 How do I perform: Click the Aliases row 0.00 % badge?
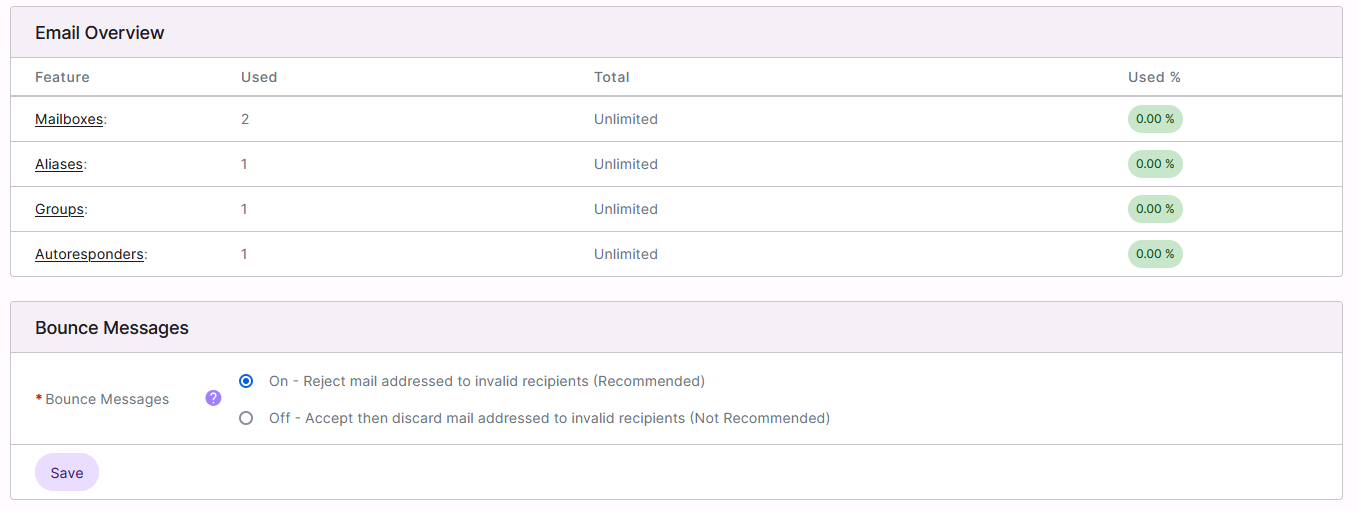point(1155,164)
